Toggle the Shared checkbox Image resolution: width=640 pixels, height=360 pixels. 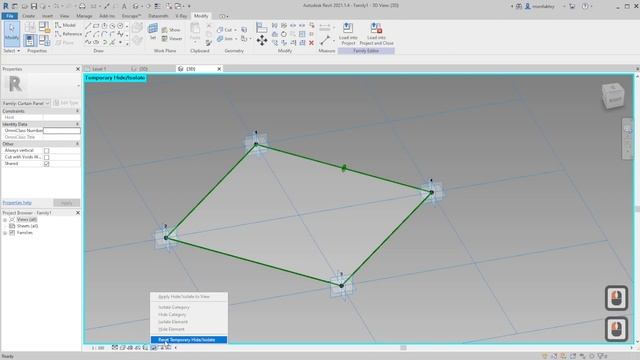click(47, 164)
